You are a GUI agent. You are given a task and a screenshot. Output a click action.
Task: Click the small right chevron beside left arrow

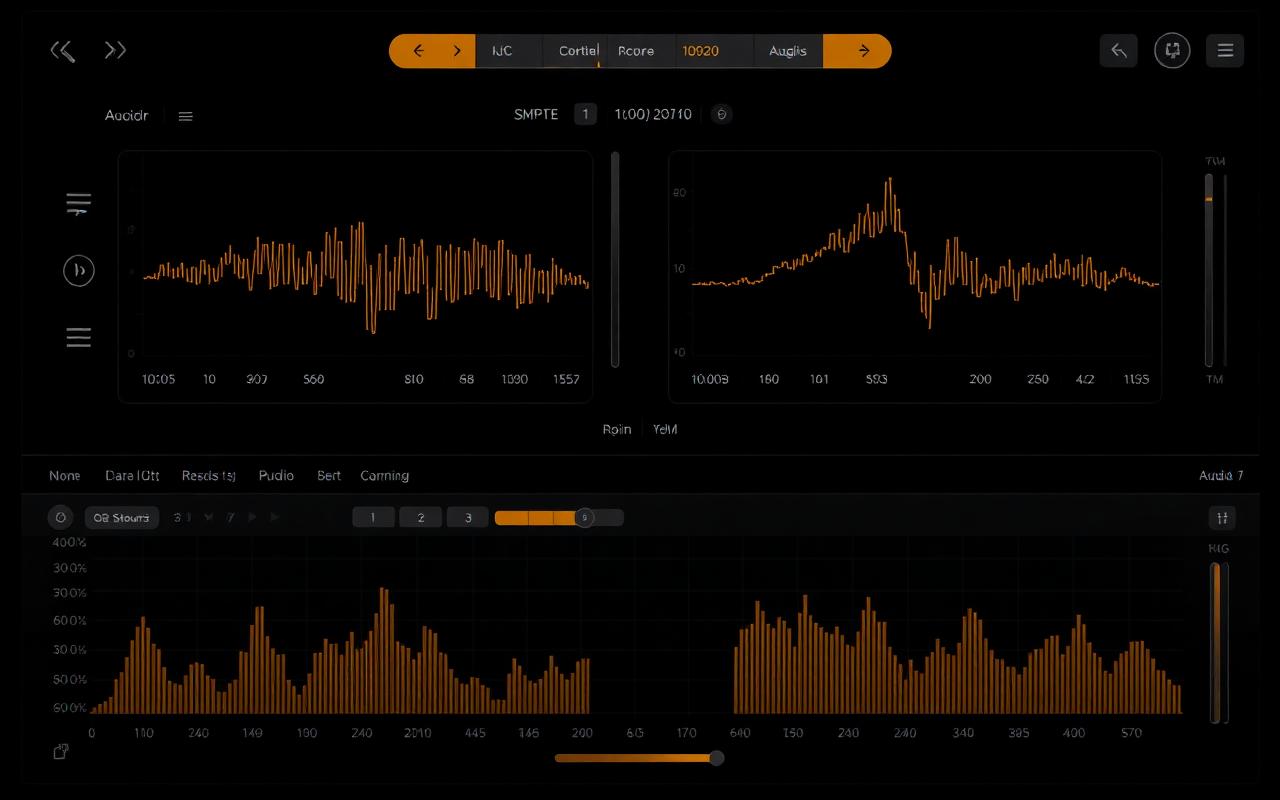click(x=457, y=51)
